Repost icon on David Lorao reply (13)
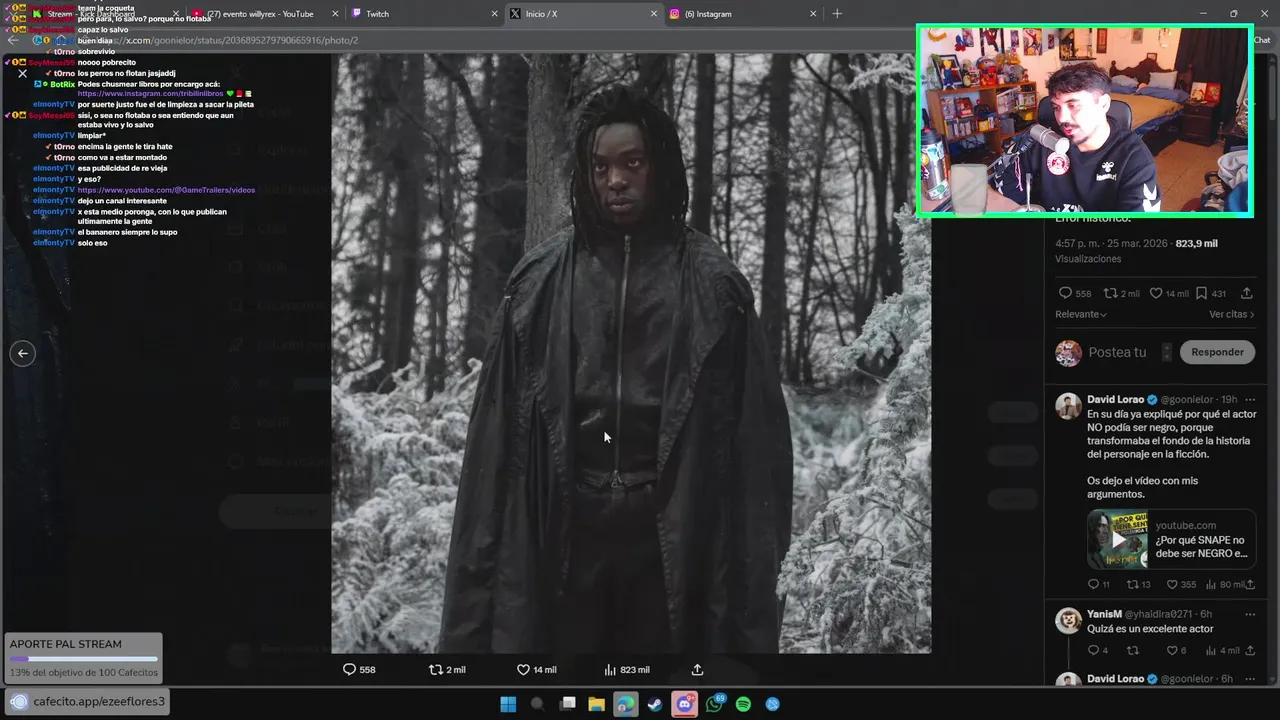Viewport: 1280px width, 720px height. click(x=1132, y=585)
